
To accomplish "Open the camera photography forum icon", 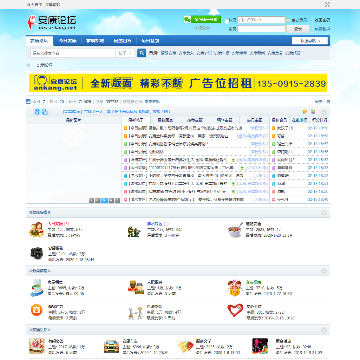I will (x=36, y=253).
